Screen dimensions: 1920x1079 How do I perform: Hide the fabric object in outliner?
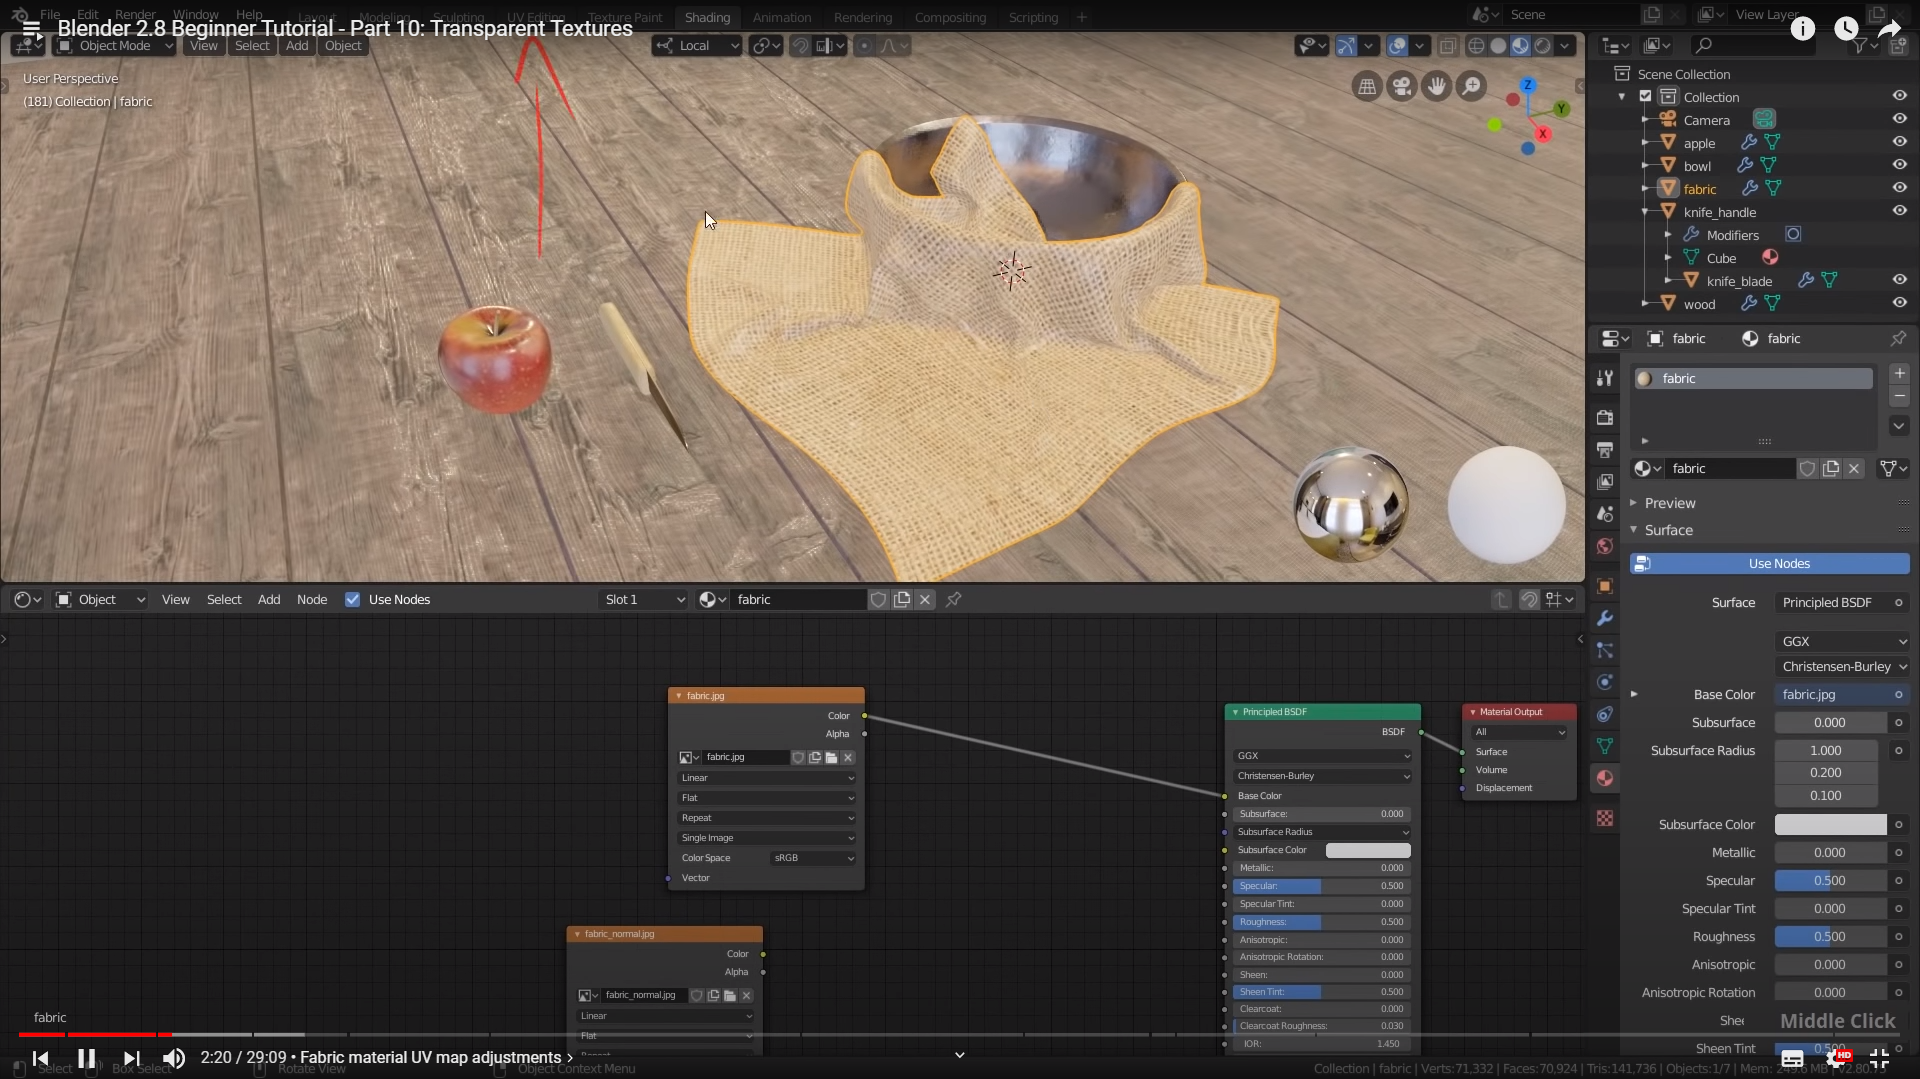click(x=1899, y=188)
